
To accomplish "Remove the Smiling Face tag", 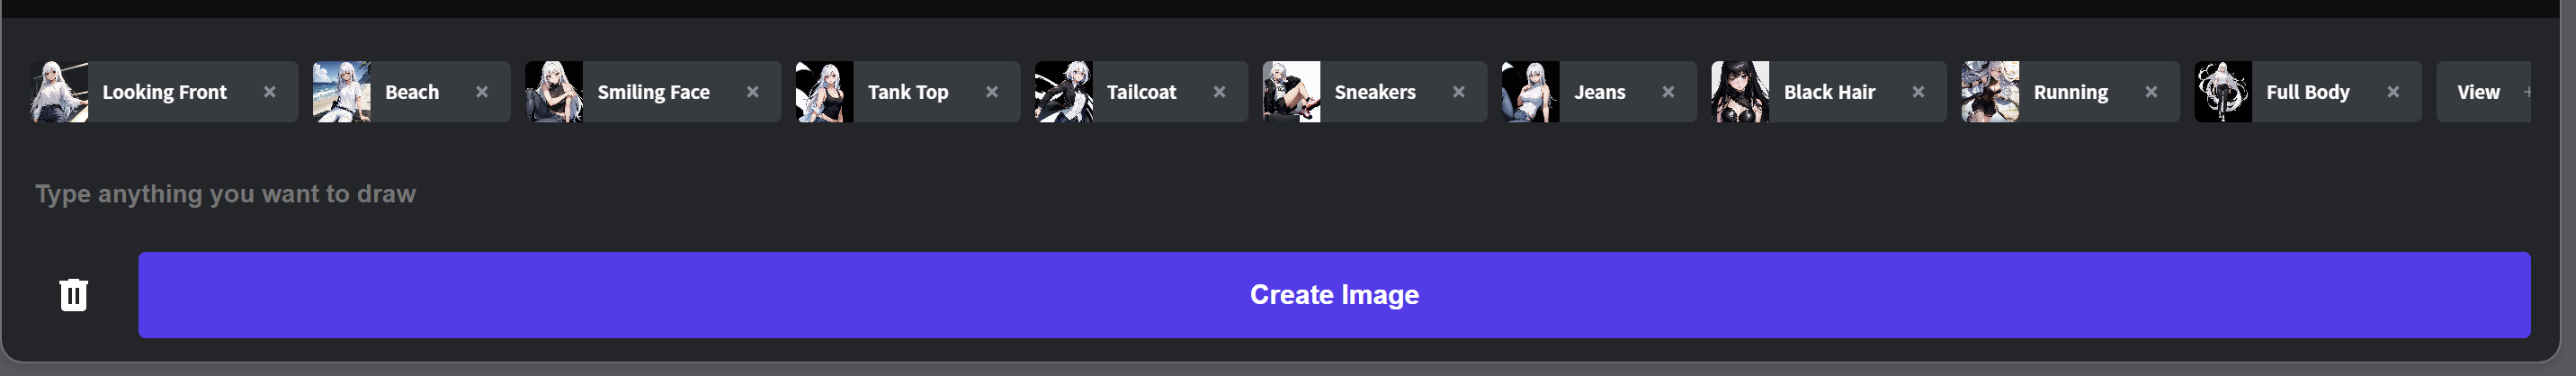I will 753,92.
